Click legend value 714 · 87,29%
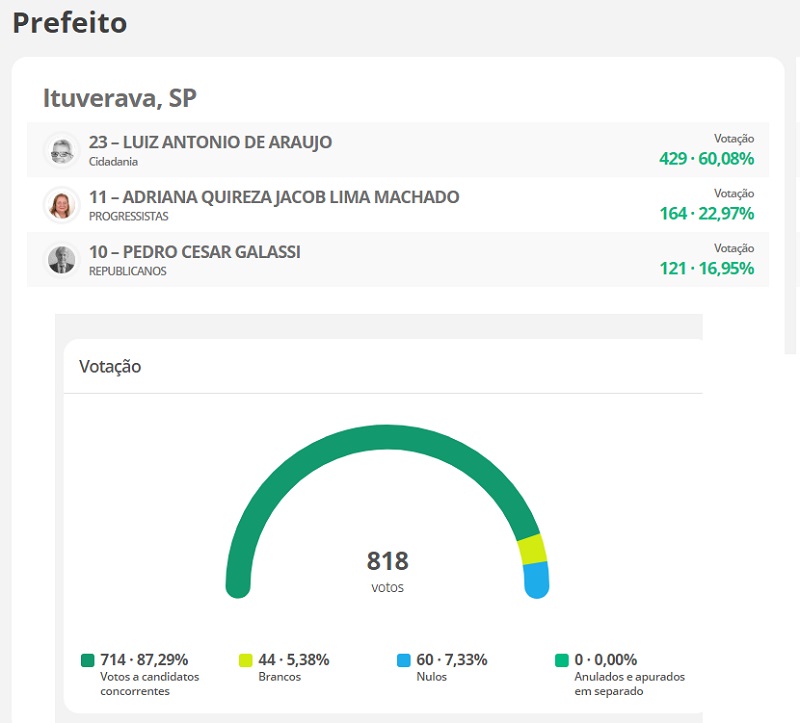800x723 pixels. (144, 660)
